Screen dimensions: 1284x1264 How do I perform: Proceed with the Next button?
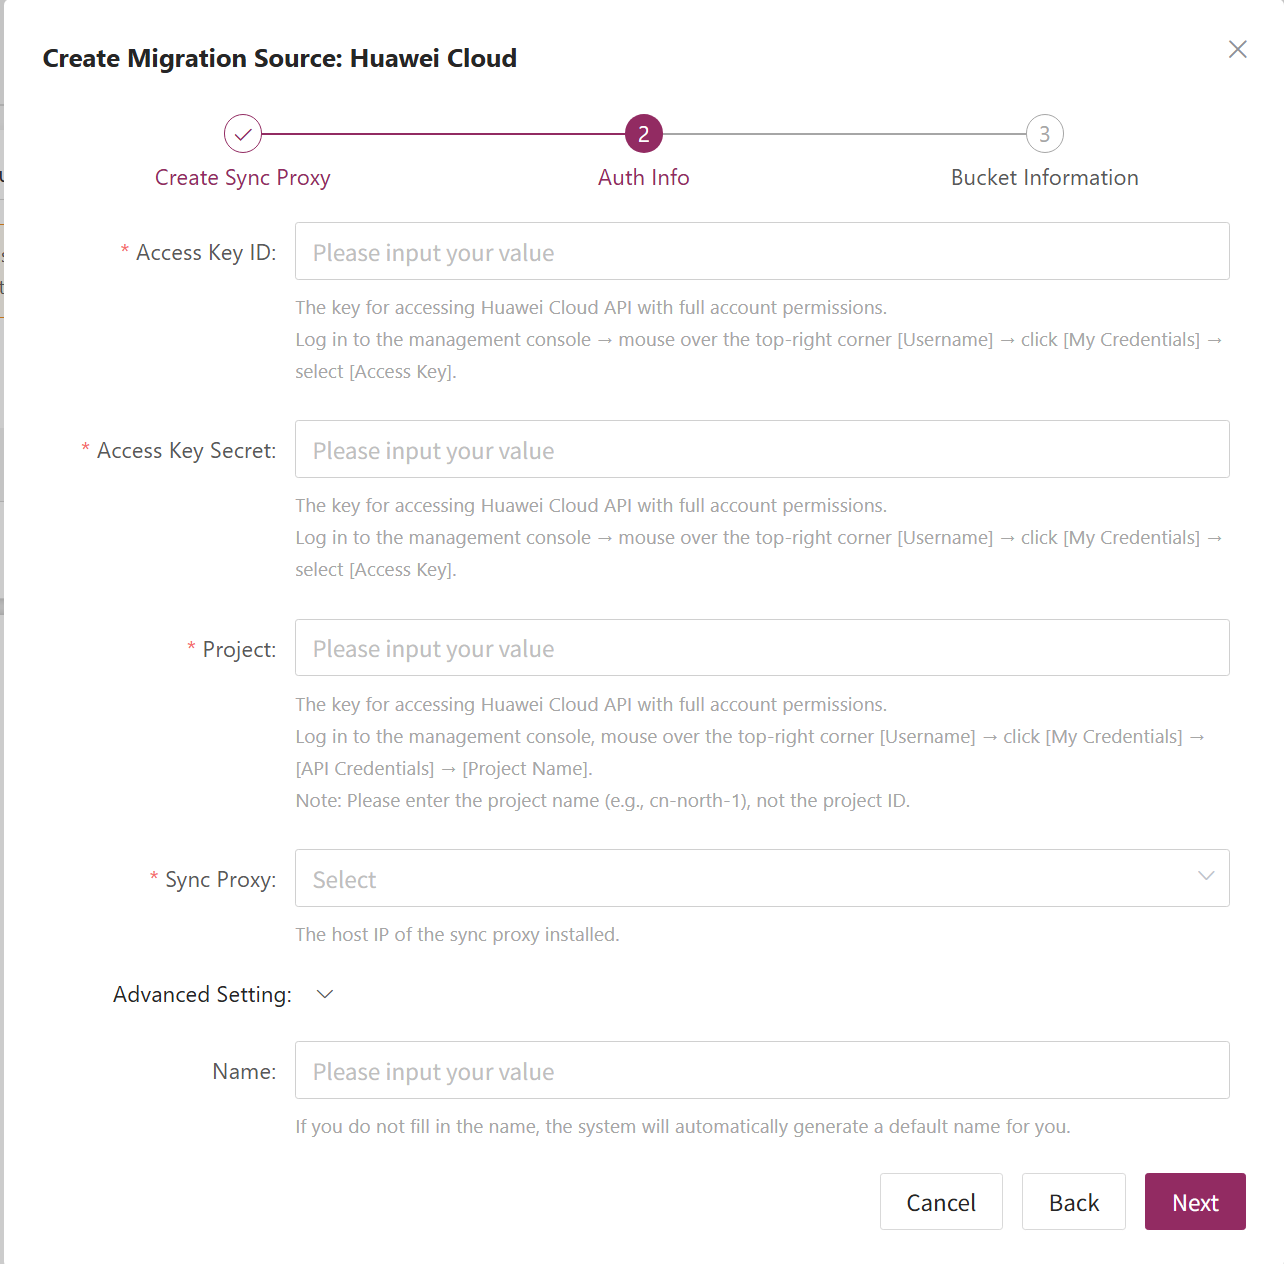click(1194, 1202)
